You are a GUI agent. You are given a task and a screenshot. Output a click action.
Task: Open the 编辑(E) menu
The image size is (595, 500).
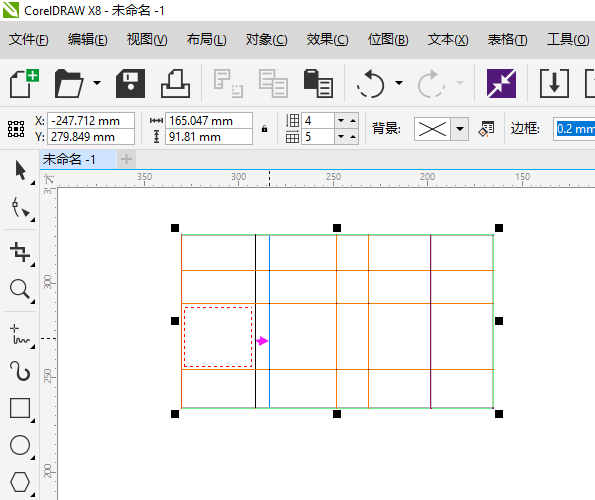tap(88, 39)
